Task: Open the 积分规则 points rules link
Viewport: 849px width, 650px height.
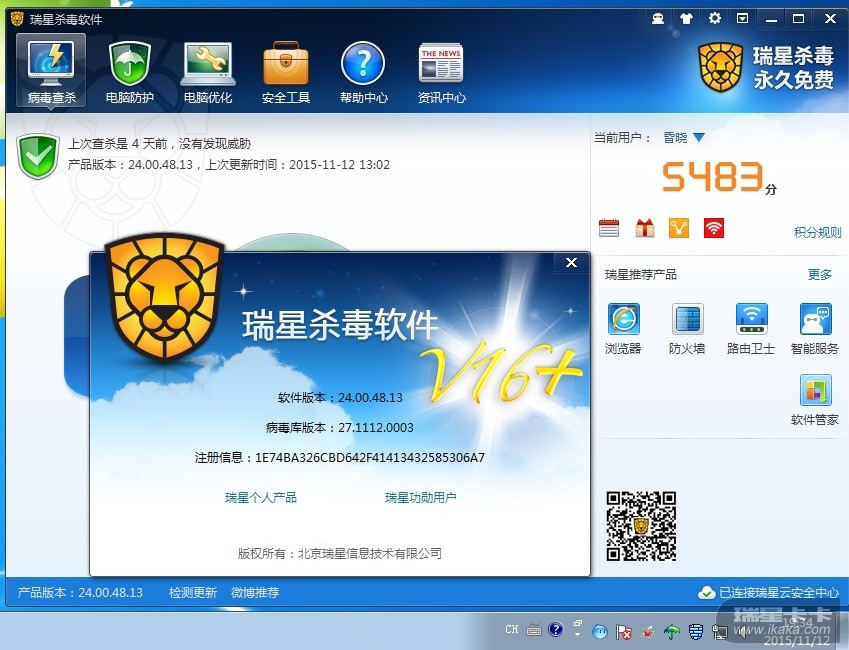Action: [817, 232]
